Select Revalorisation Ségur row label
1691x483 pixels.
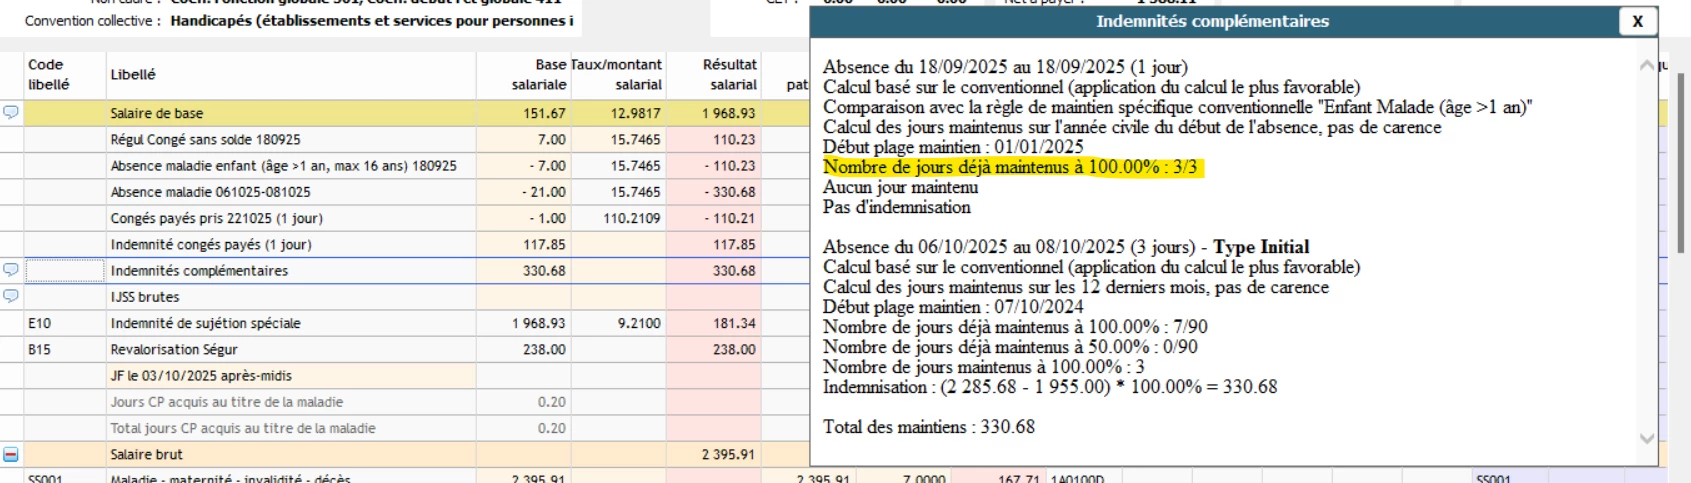(x=174, y=349)
